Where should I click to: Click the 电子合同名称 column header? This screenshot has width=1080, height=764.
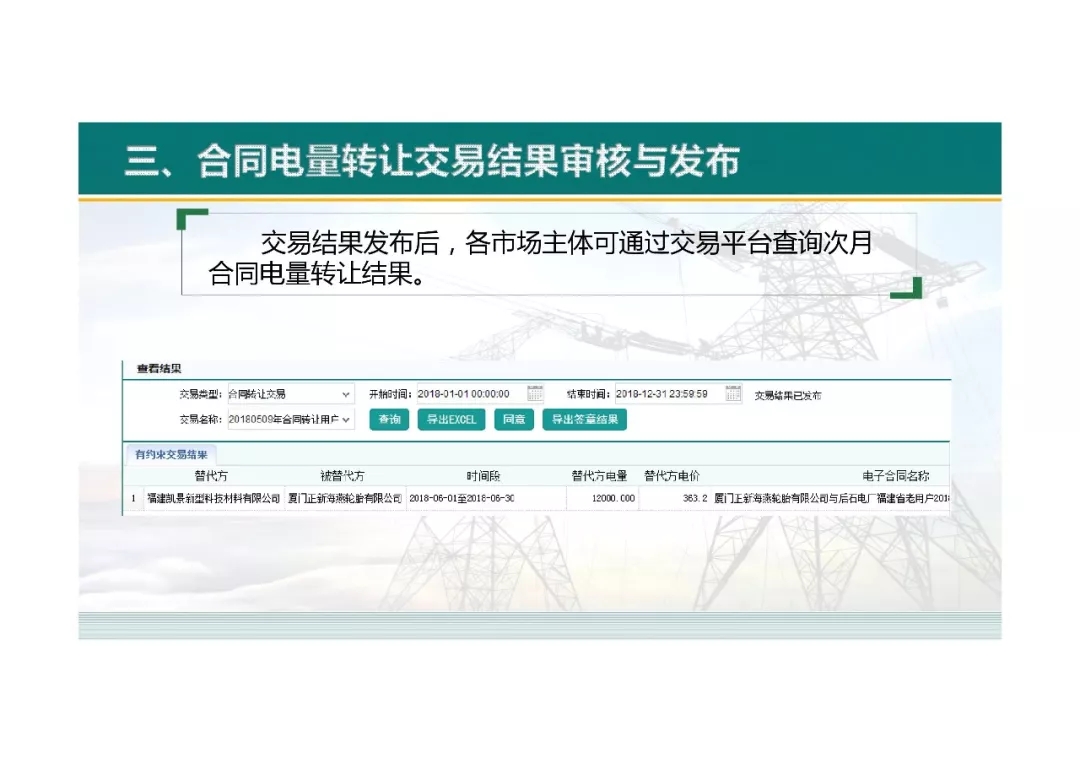click(x=895, y=476)
